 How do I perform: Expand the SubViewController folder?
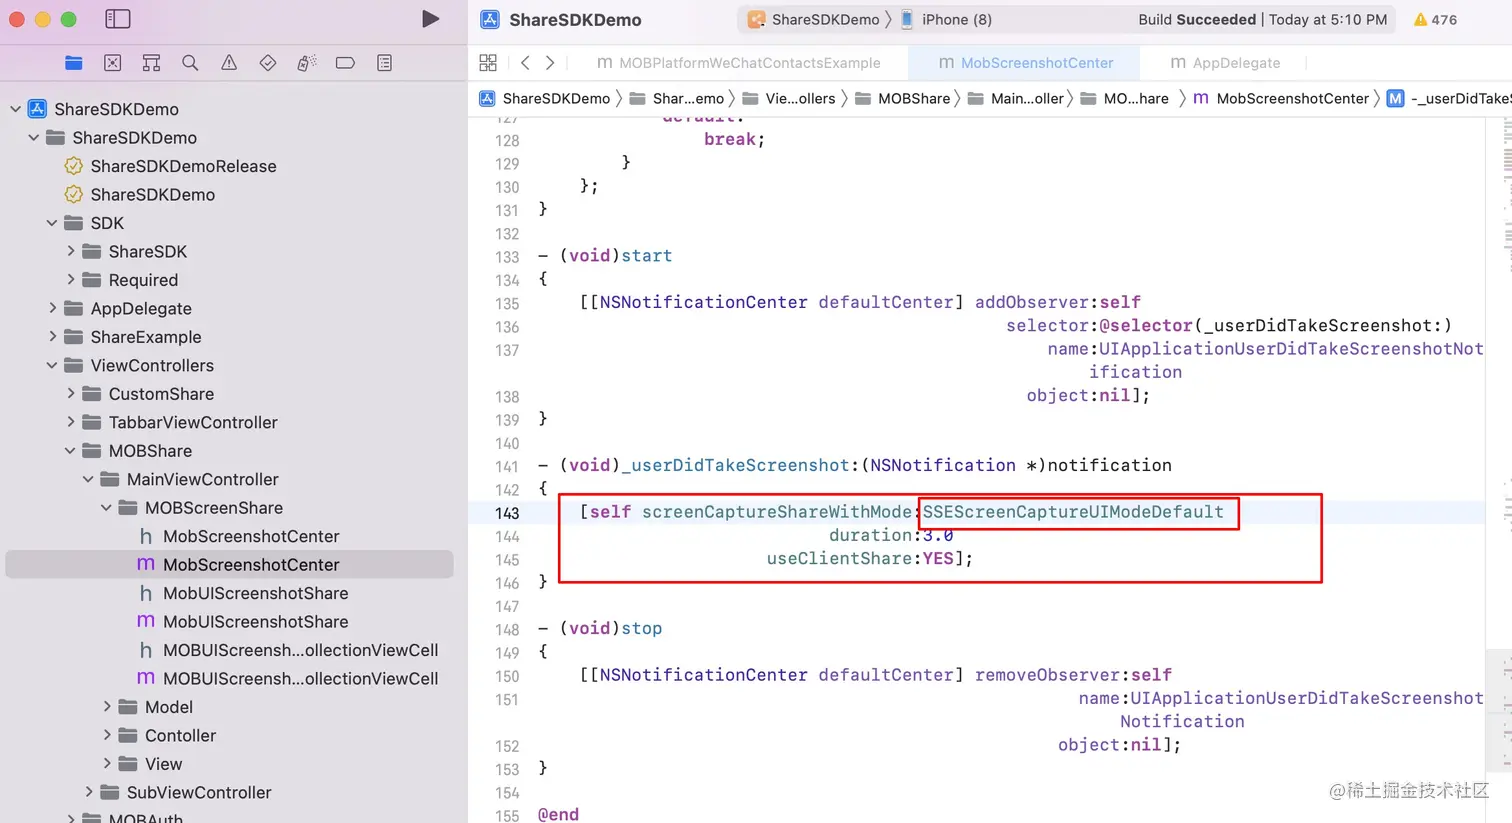88,792
